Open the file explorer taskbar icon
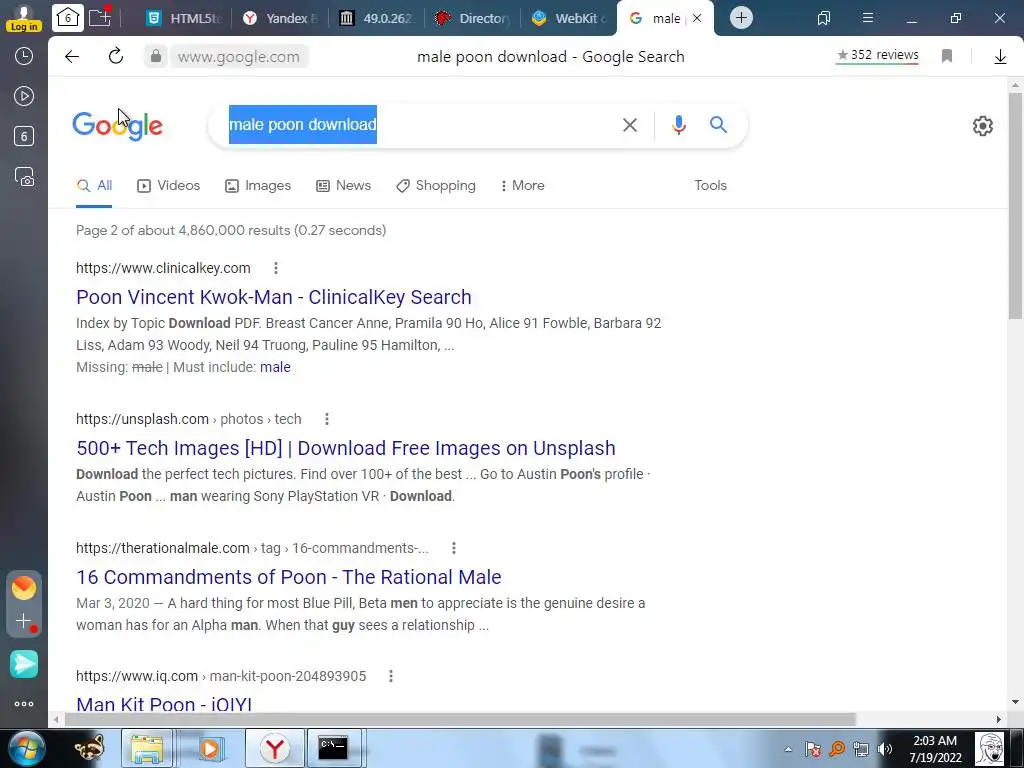The width and height of the screenshot is (1024, 768). (x=147, y=748)
